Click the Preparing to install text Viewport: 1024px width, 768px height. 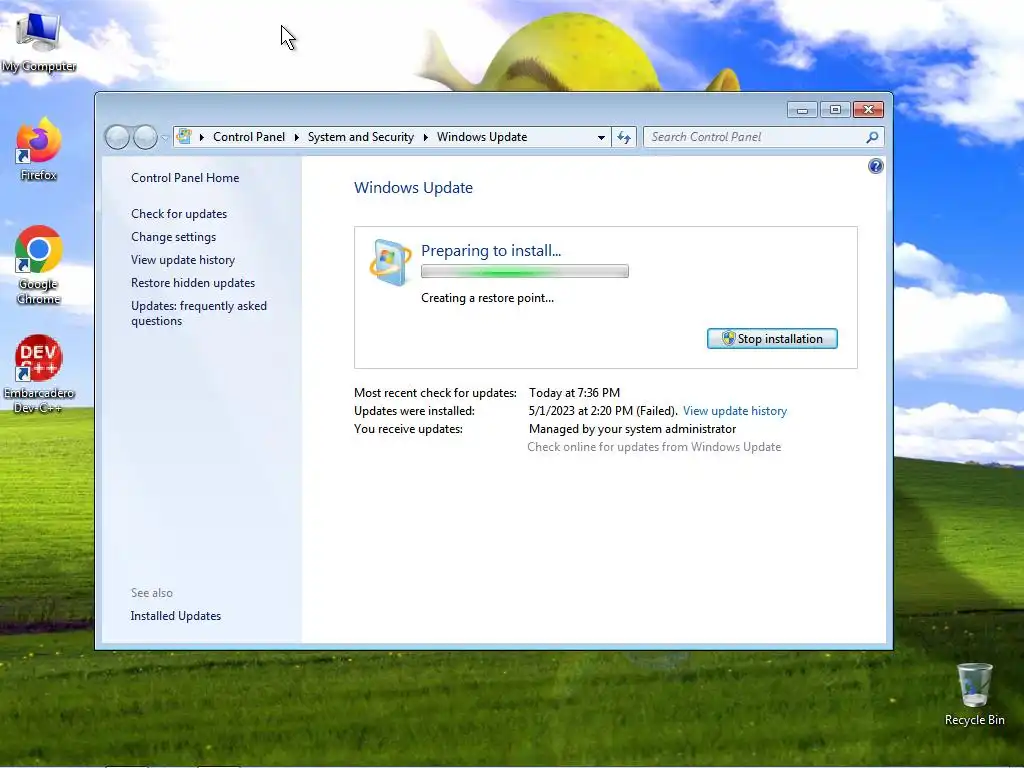click(x=491, y=251)
